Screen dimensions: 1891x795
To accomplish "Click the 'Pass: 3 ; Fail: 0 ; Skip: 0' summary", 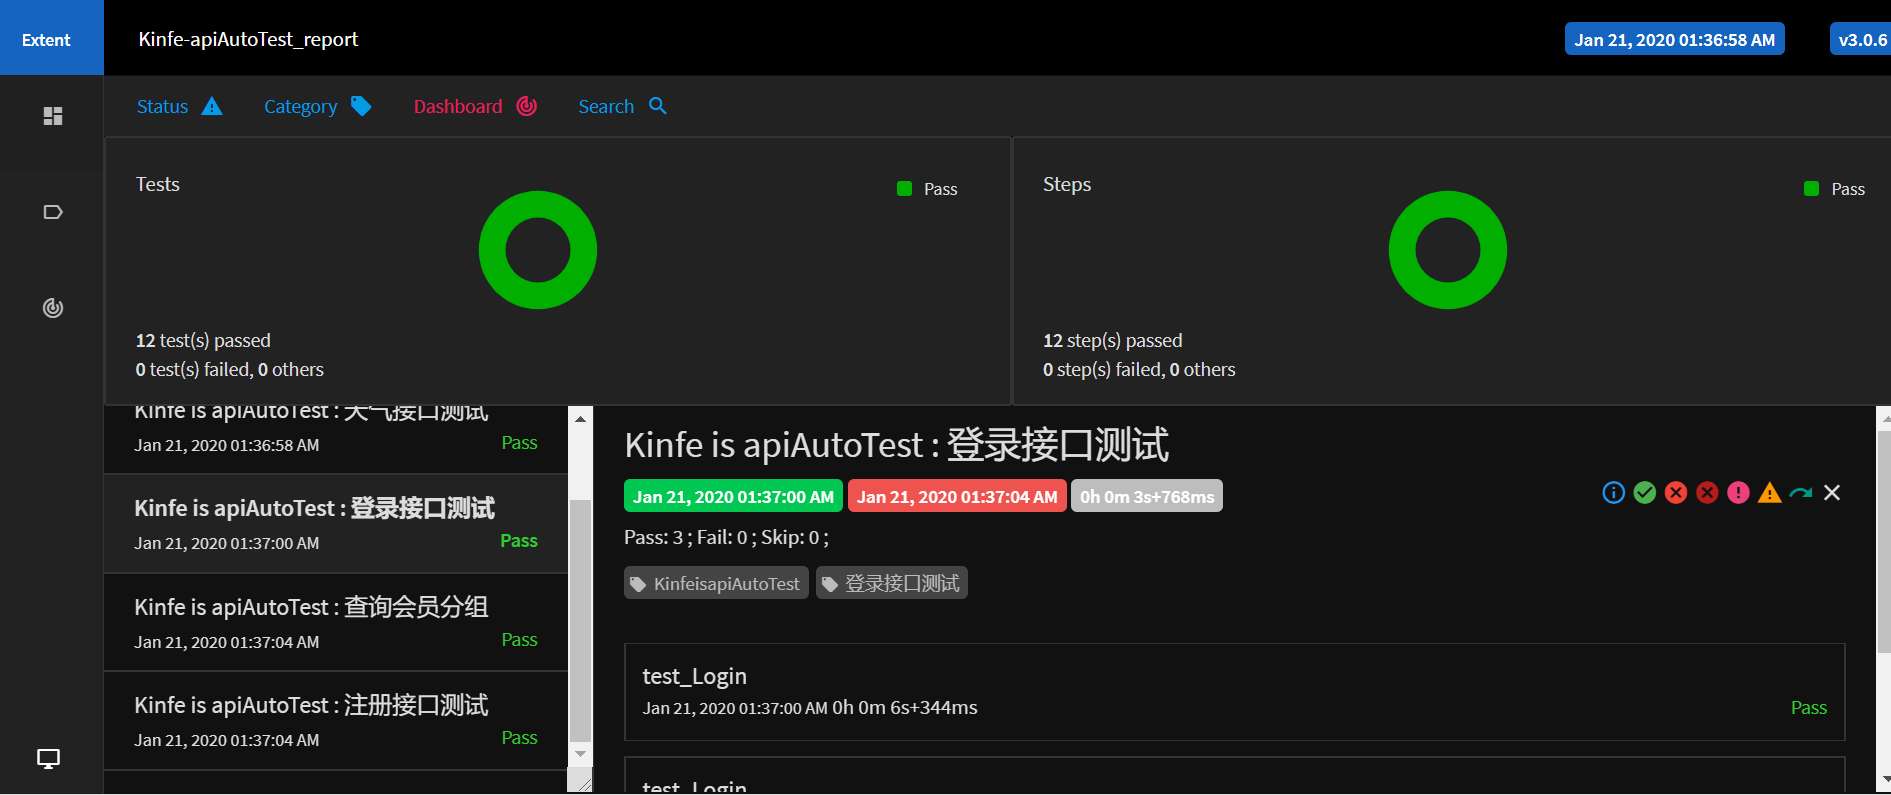I will [726, 537].
